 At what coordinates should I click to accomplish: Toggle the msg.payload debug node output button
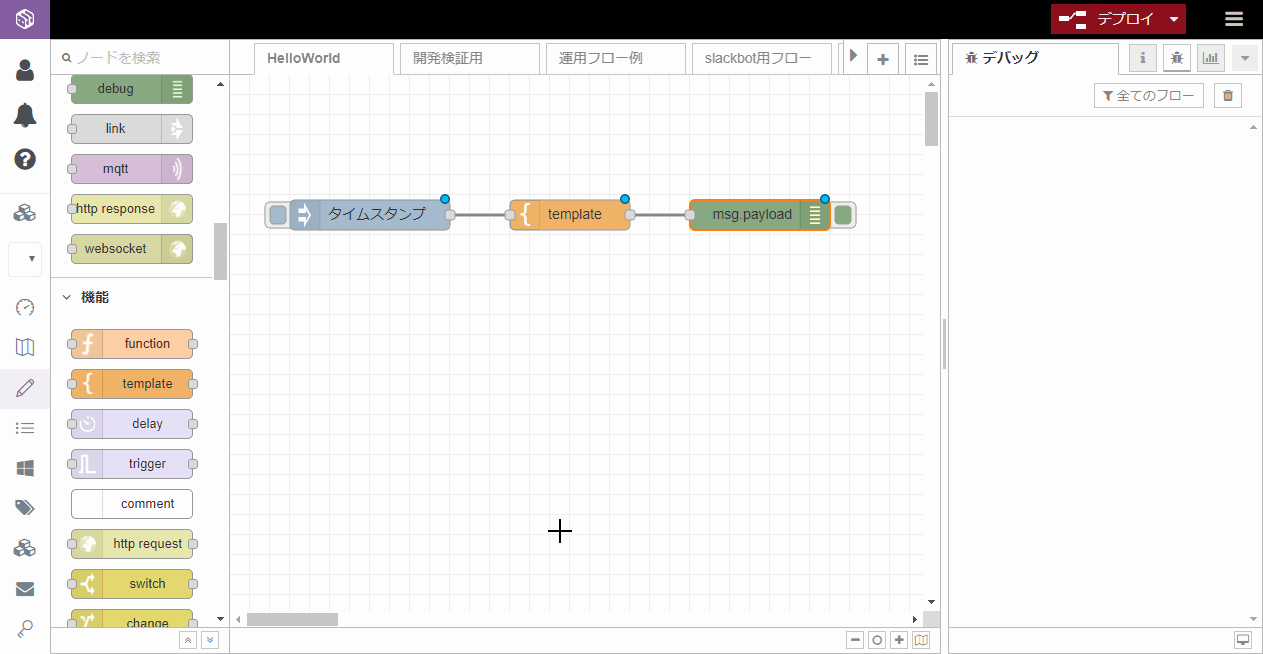pos(843,215)
